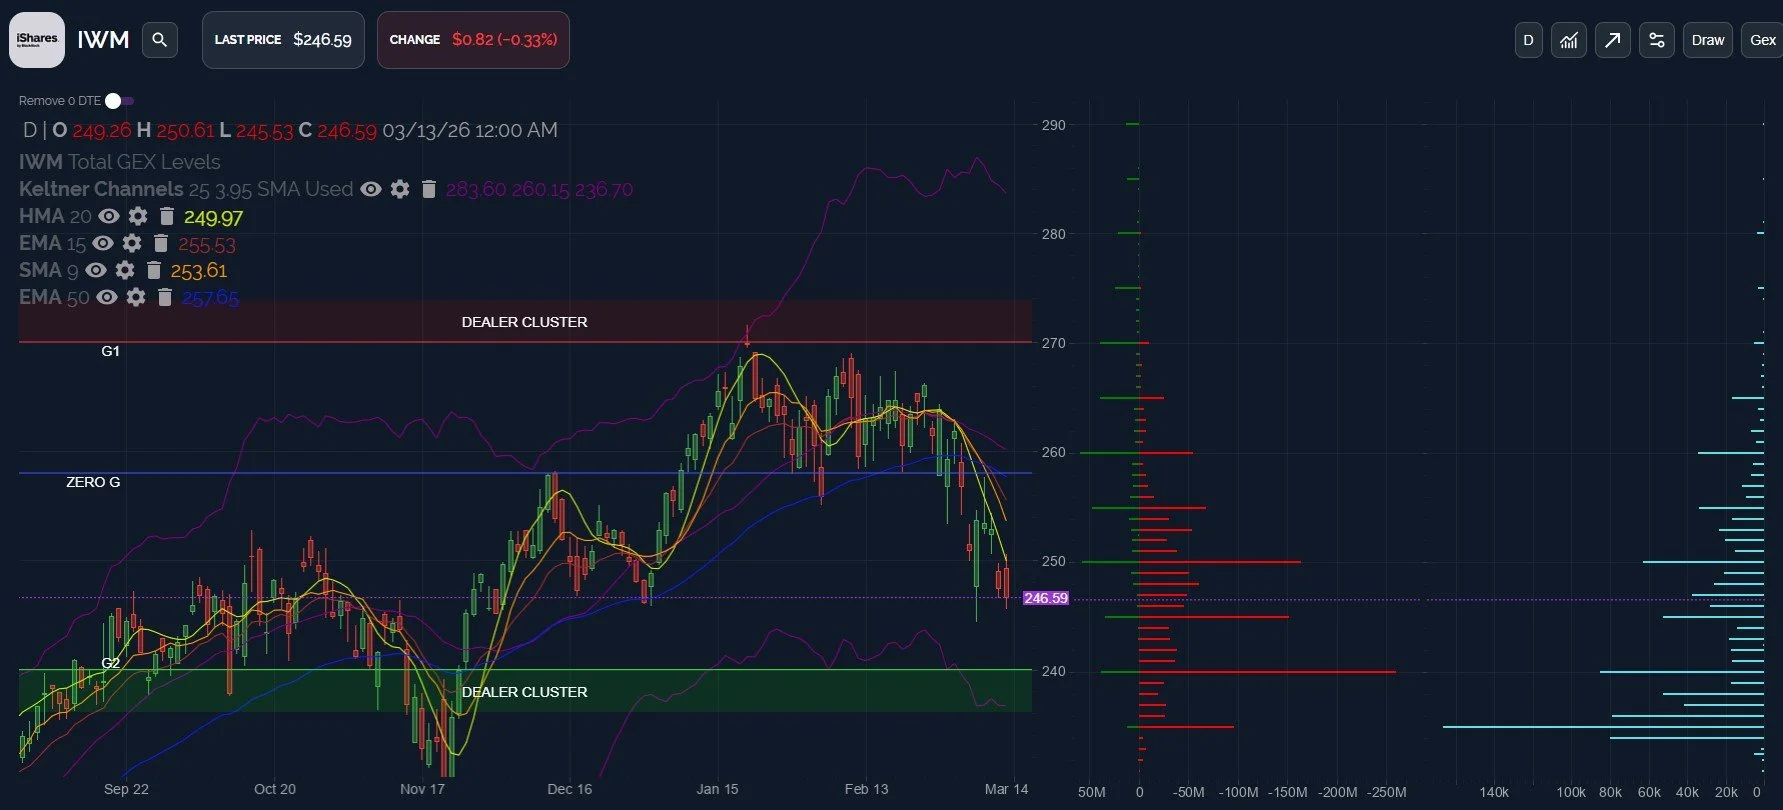Viewport: 1783px width, 810px height.
Task: Toggle visibility of HMA 20
Action: point(109,216)
